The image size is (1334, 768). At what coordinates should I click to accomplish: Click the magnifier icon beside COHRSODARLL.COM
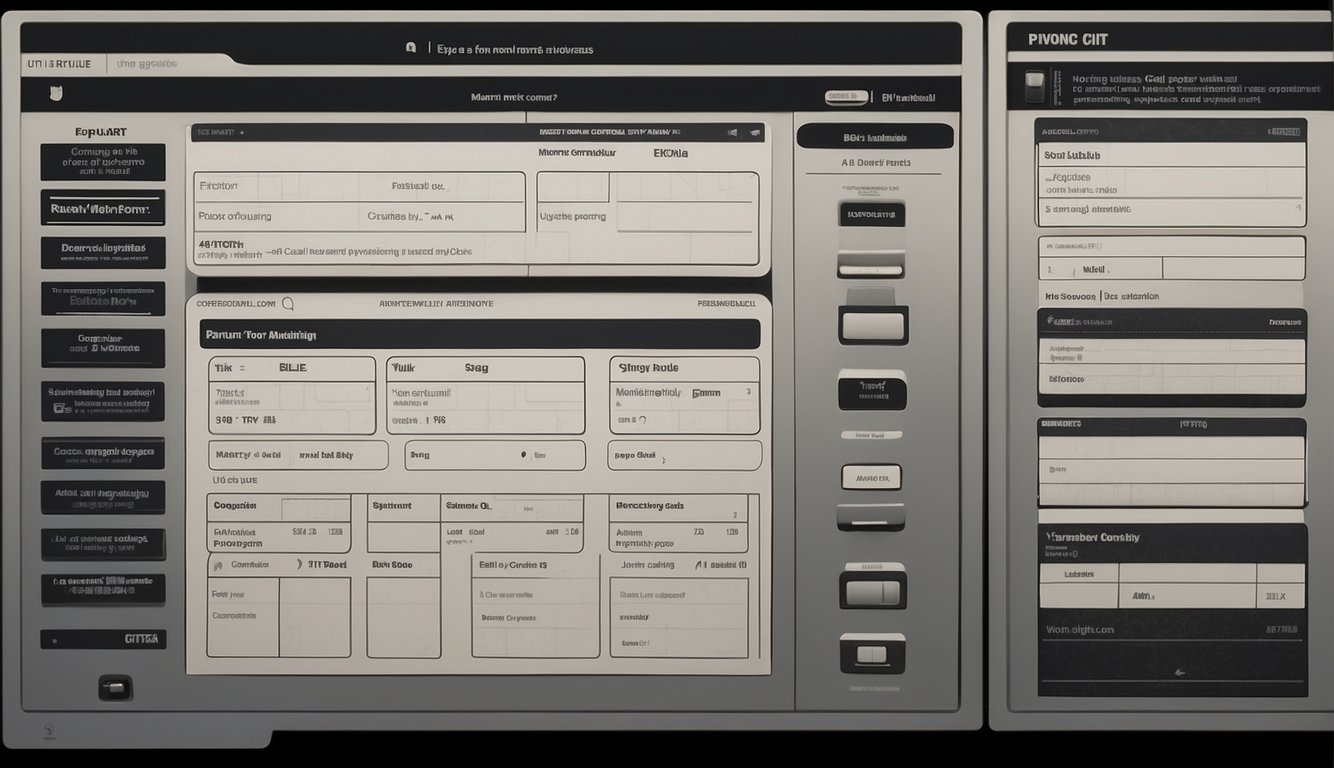click(x=288, y=303)
